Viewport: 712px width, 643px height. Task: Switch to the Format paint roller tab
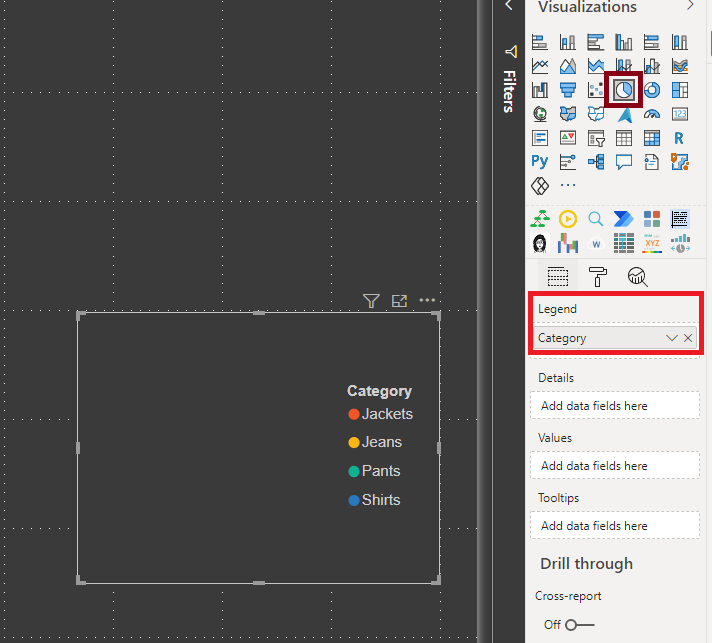tap(598, 277)
